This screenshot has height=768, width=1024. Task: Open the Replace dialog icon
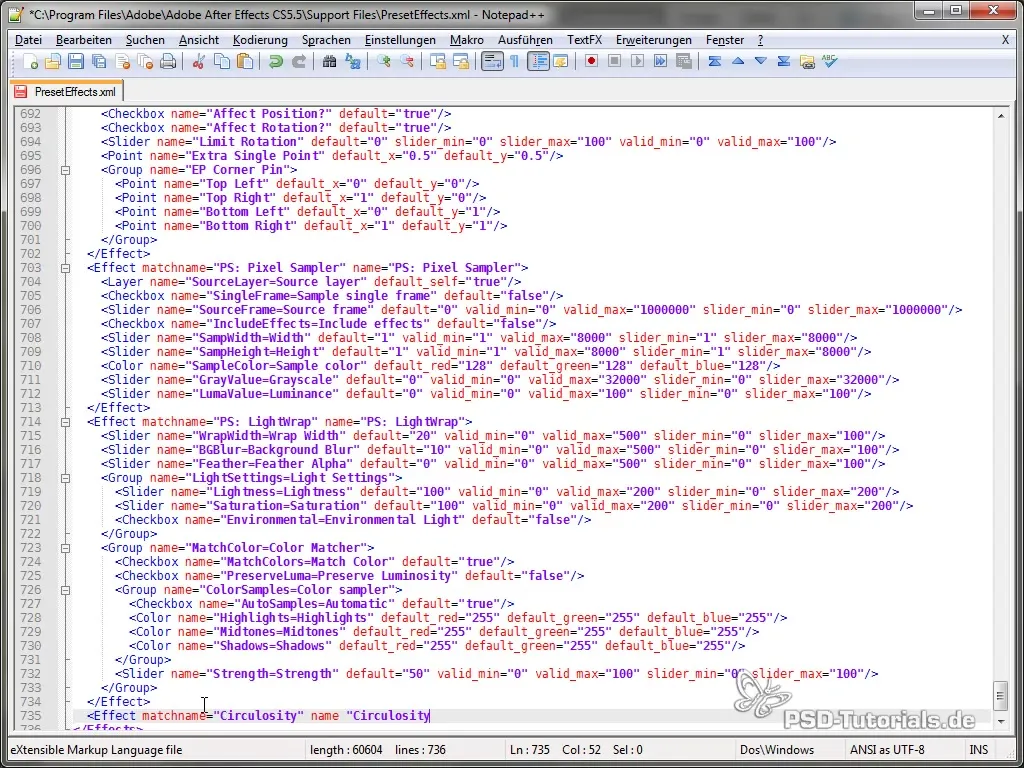pyautogui.click(x=353, y=62)
